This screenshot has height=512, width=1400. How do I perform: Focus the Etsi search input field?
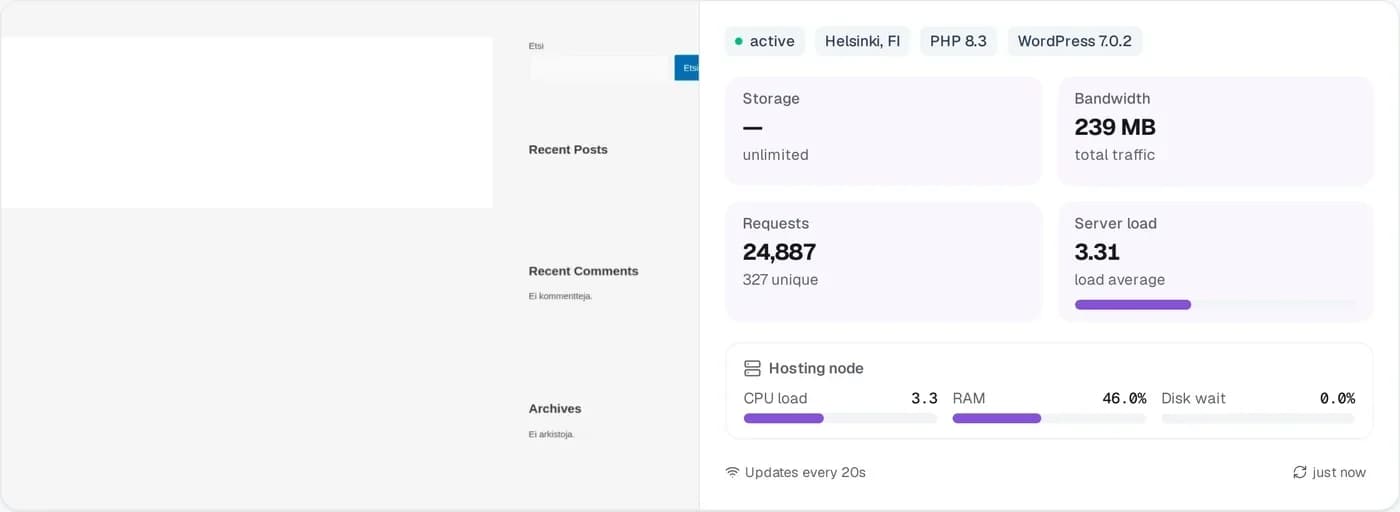(x=600, y=68)
